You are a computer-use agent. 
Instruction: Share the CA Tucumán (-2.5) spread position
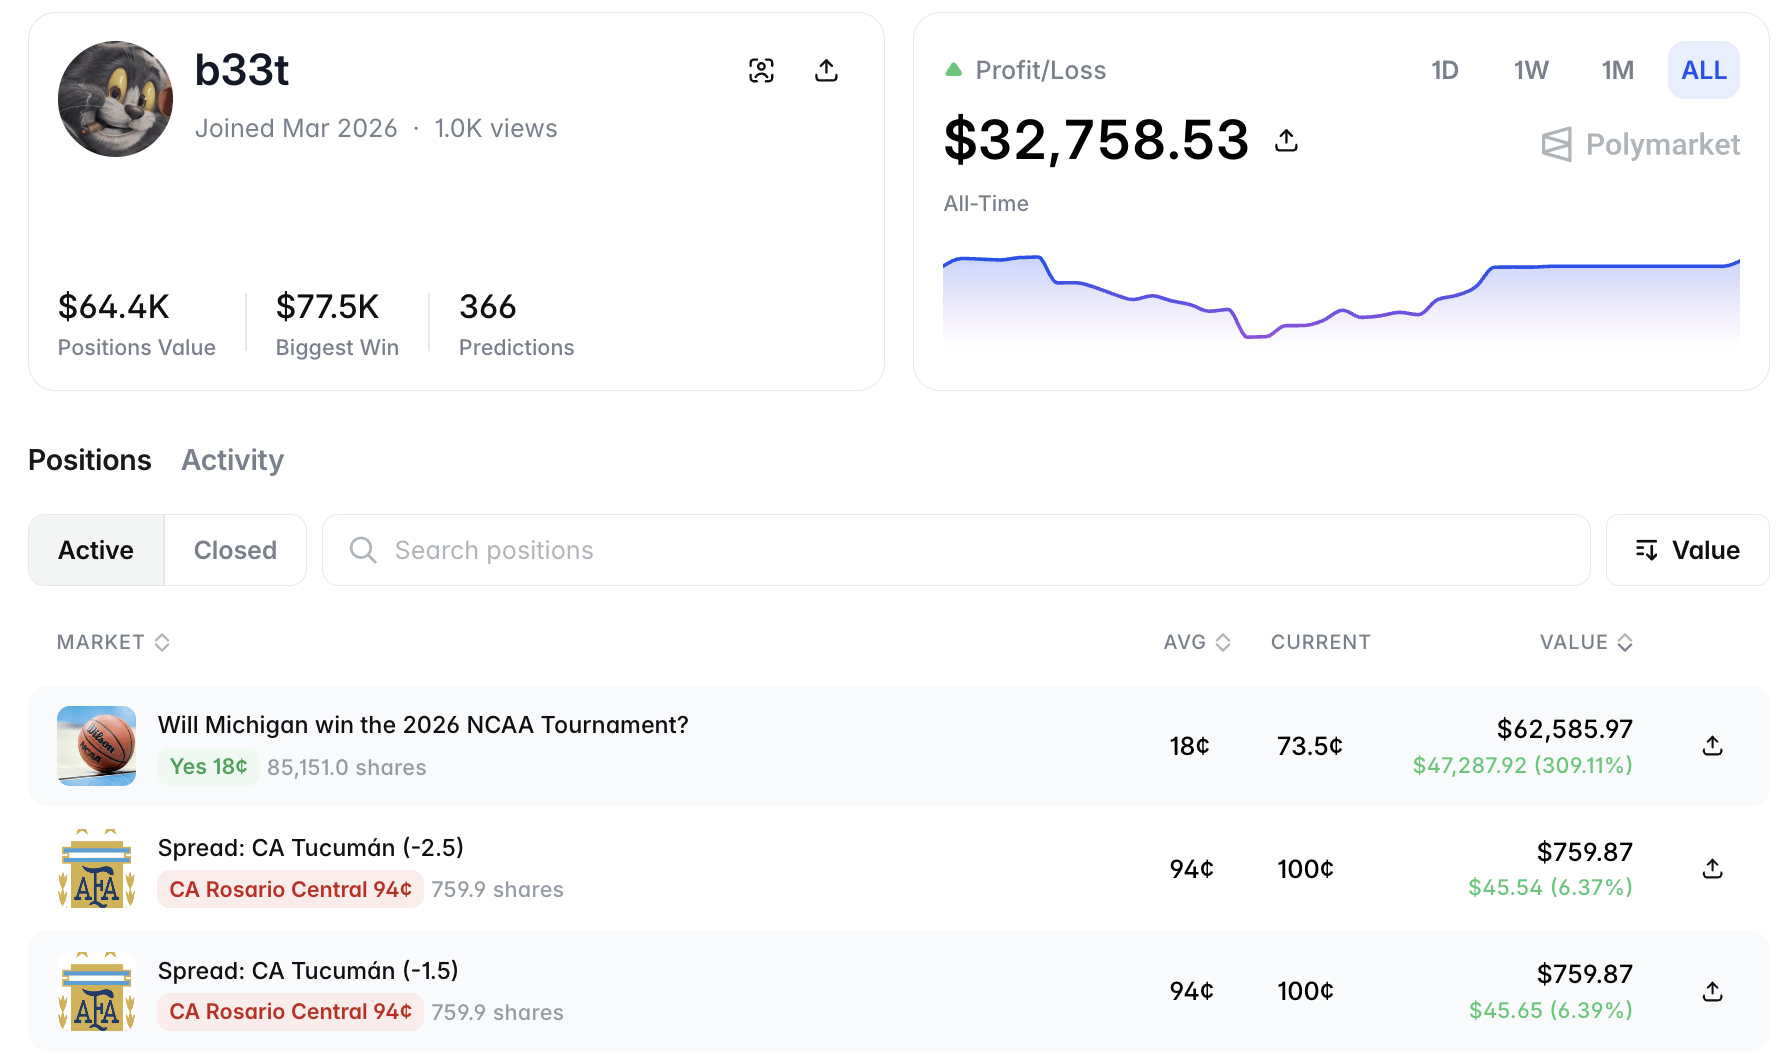(x=1712, y=868)
